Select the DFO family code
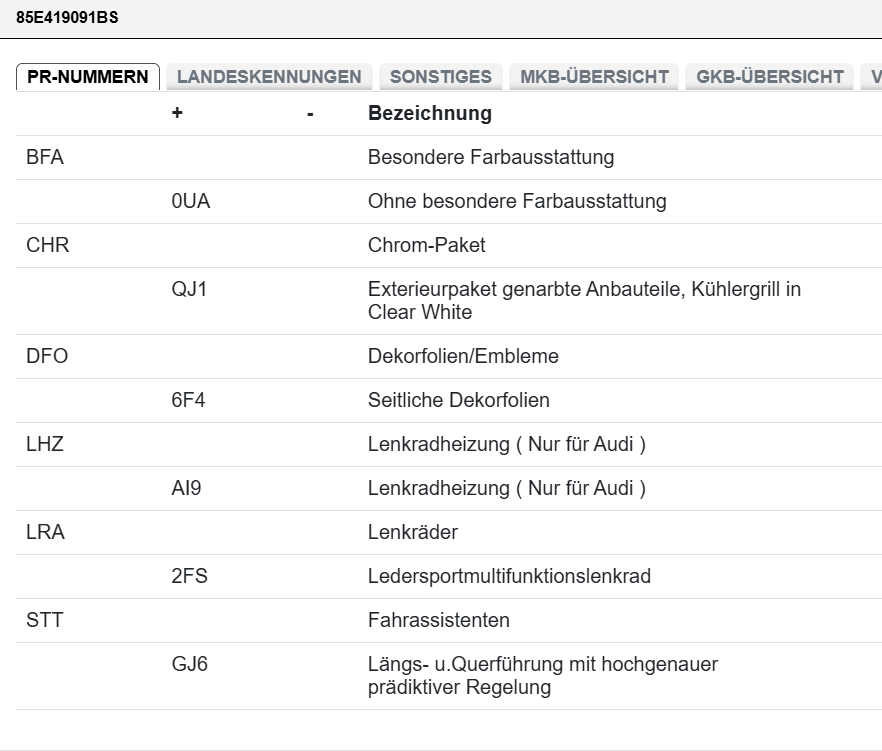The height and width of the screenshot is (751, 882). [47, 356]
